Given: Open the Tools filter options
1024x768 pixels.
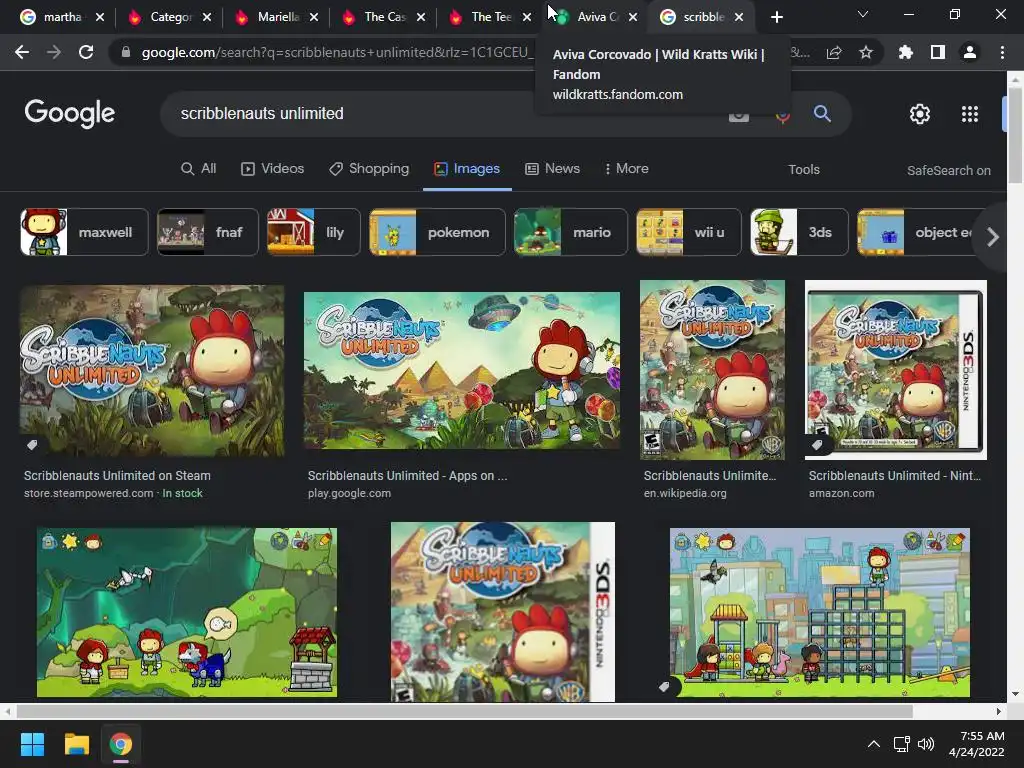Looking at the screenshot, I should 804,170.
